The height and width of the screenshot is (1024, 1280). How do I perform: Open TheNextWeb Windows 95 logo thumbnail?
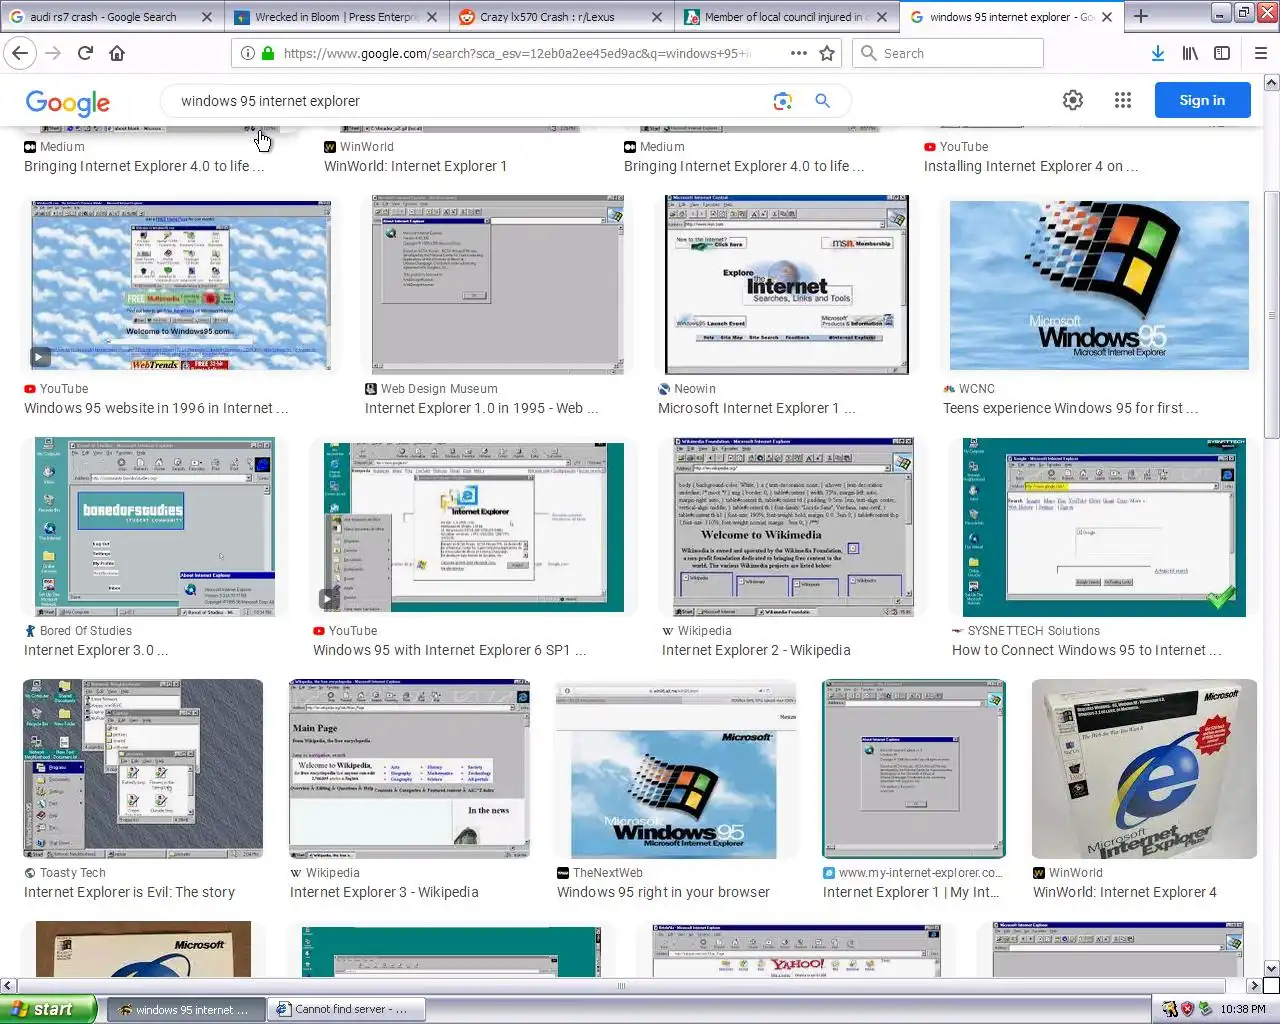[x=677, y=769]
